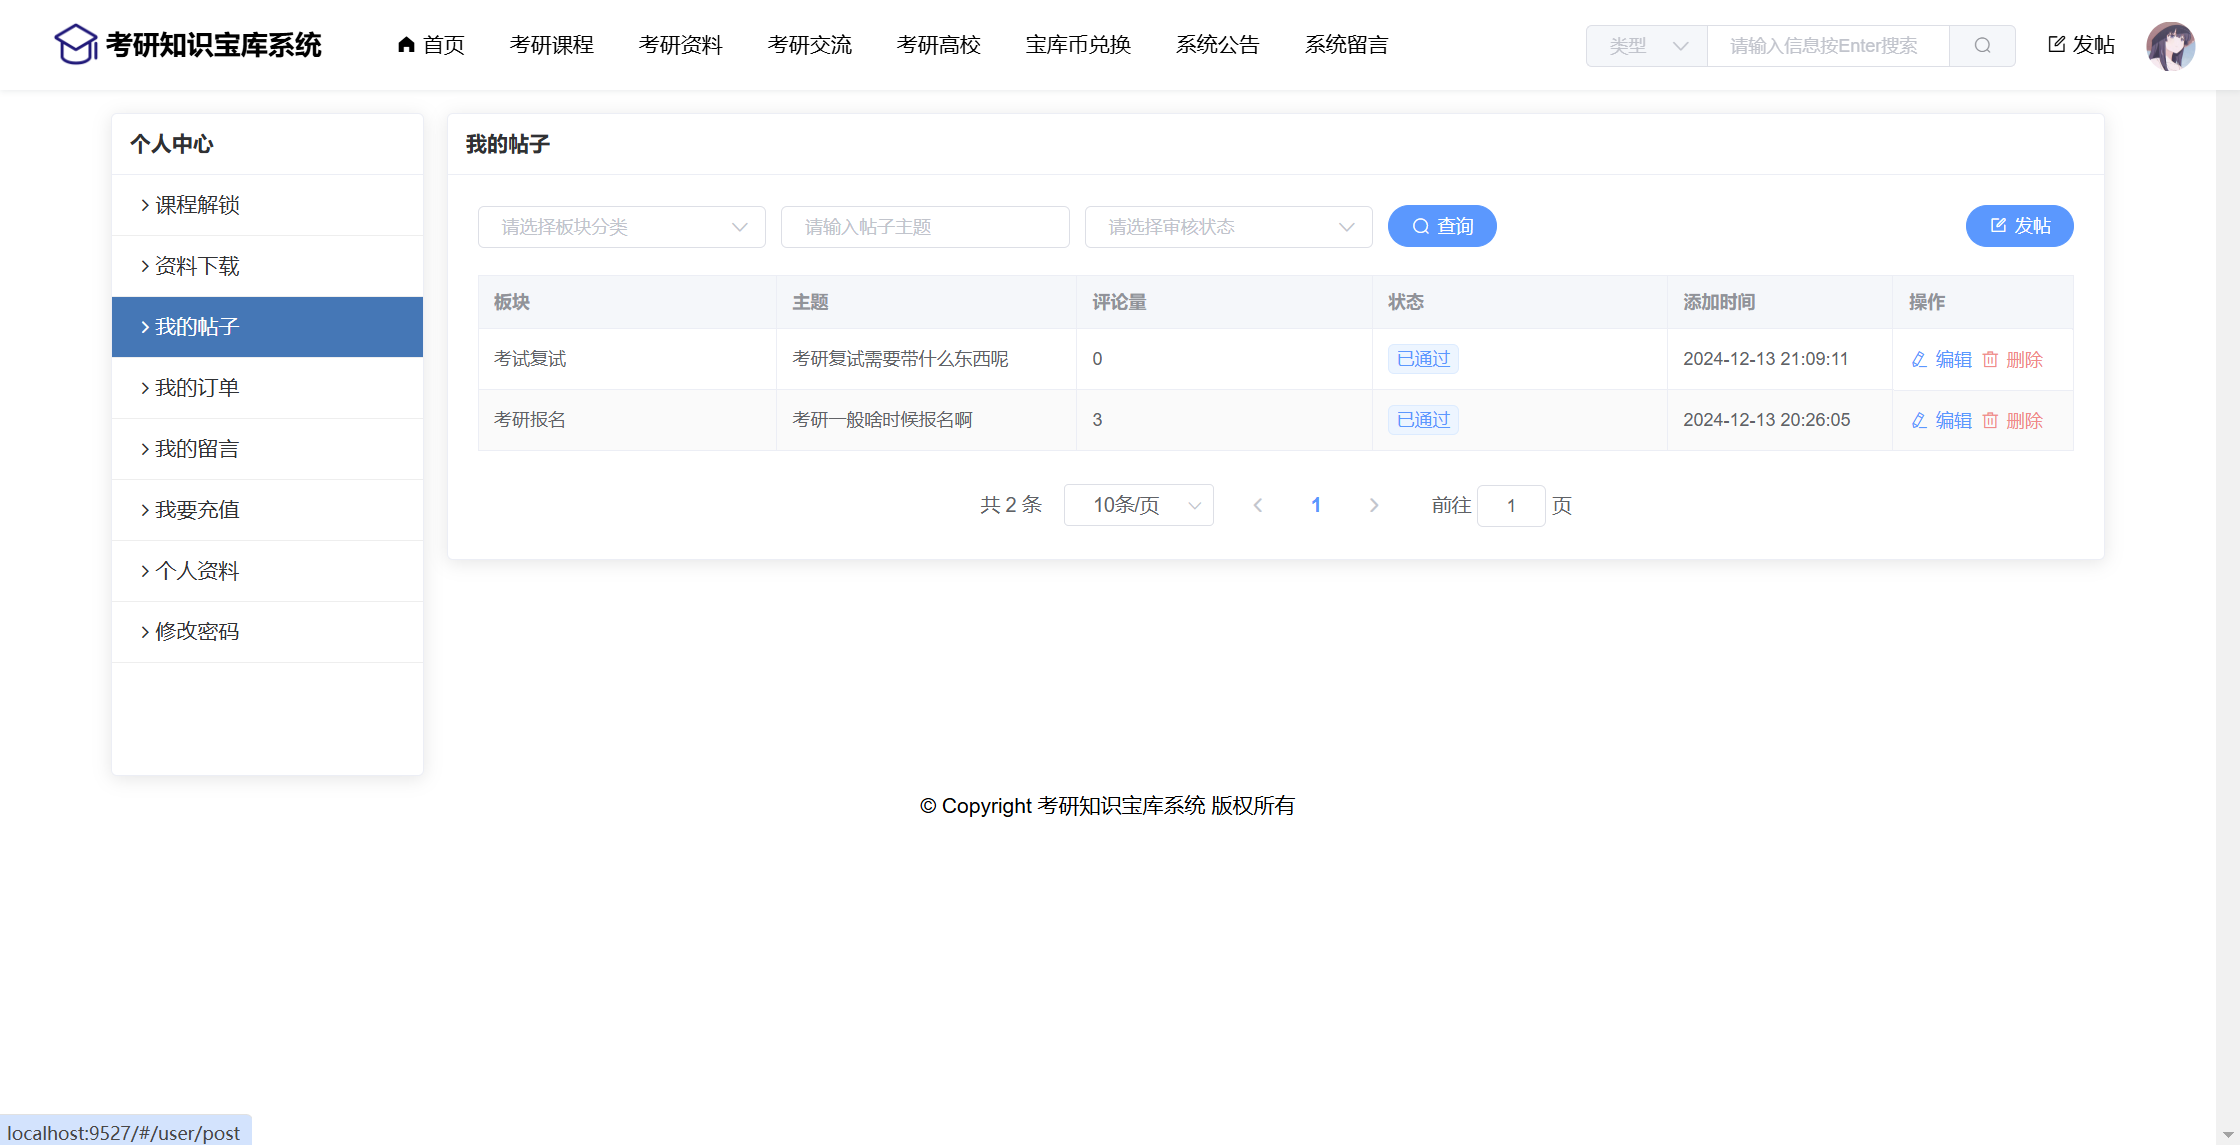Expand the 请选择审核状态 dropdown
The width and height of the screenshot is (2240, 1145).
[x=1228, y=227]
